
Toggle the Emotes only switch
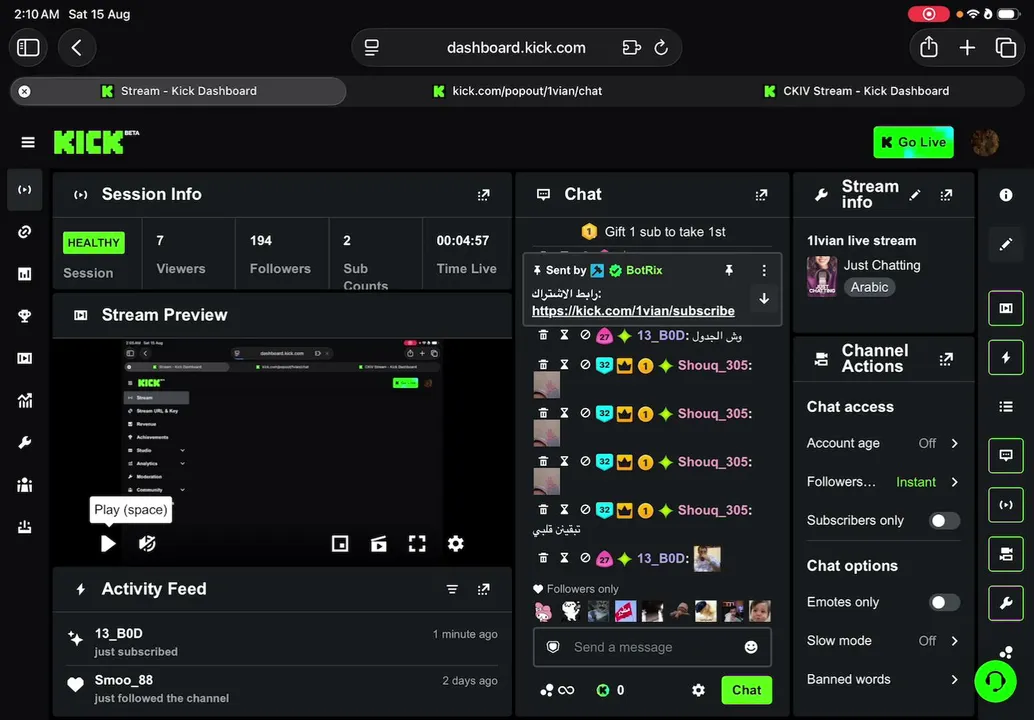(944, 602)
